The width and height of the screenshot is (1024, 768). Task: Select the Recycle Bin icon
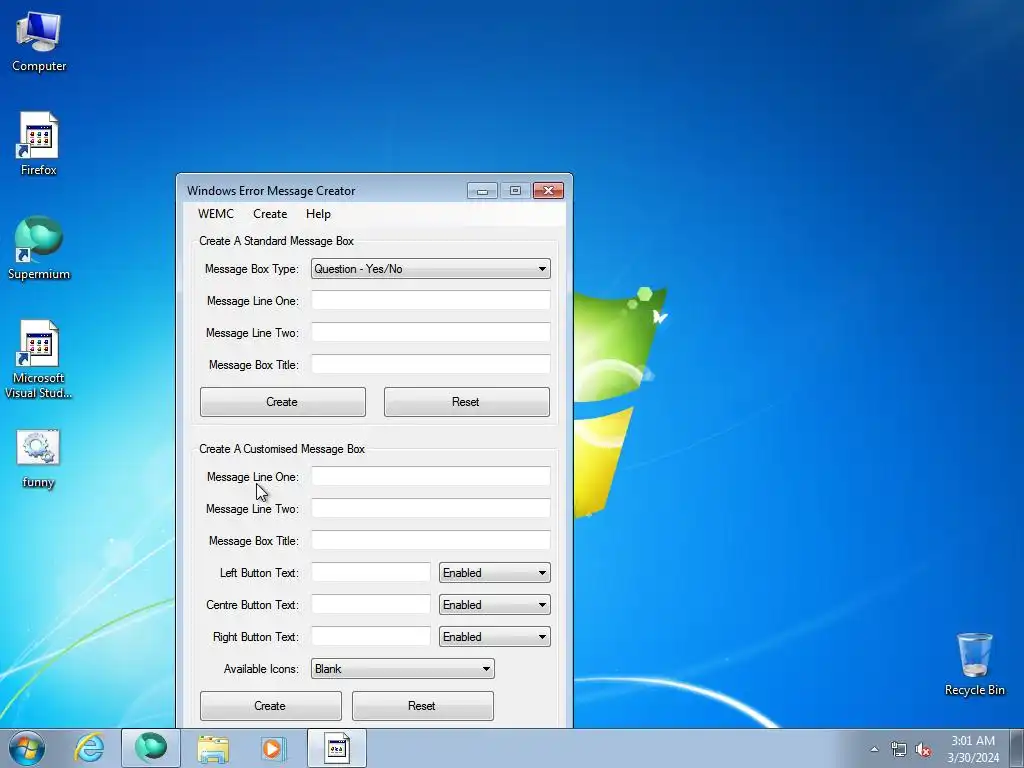pyautogui.click(x=974, y=664)
